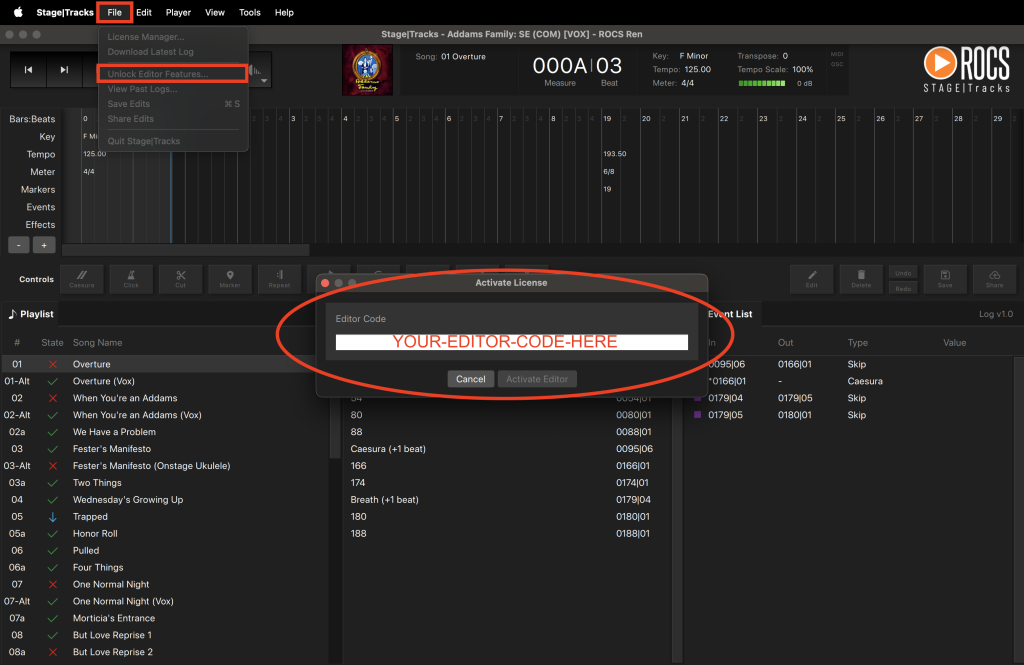
Task: Click the Edit pencil button
Action: pyautogui.click(x=812, y=279)
